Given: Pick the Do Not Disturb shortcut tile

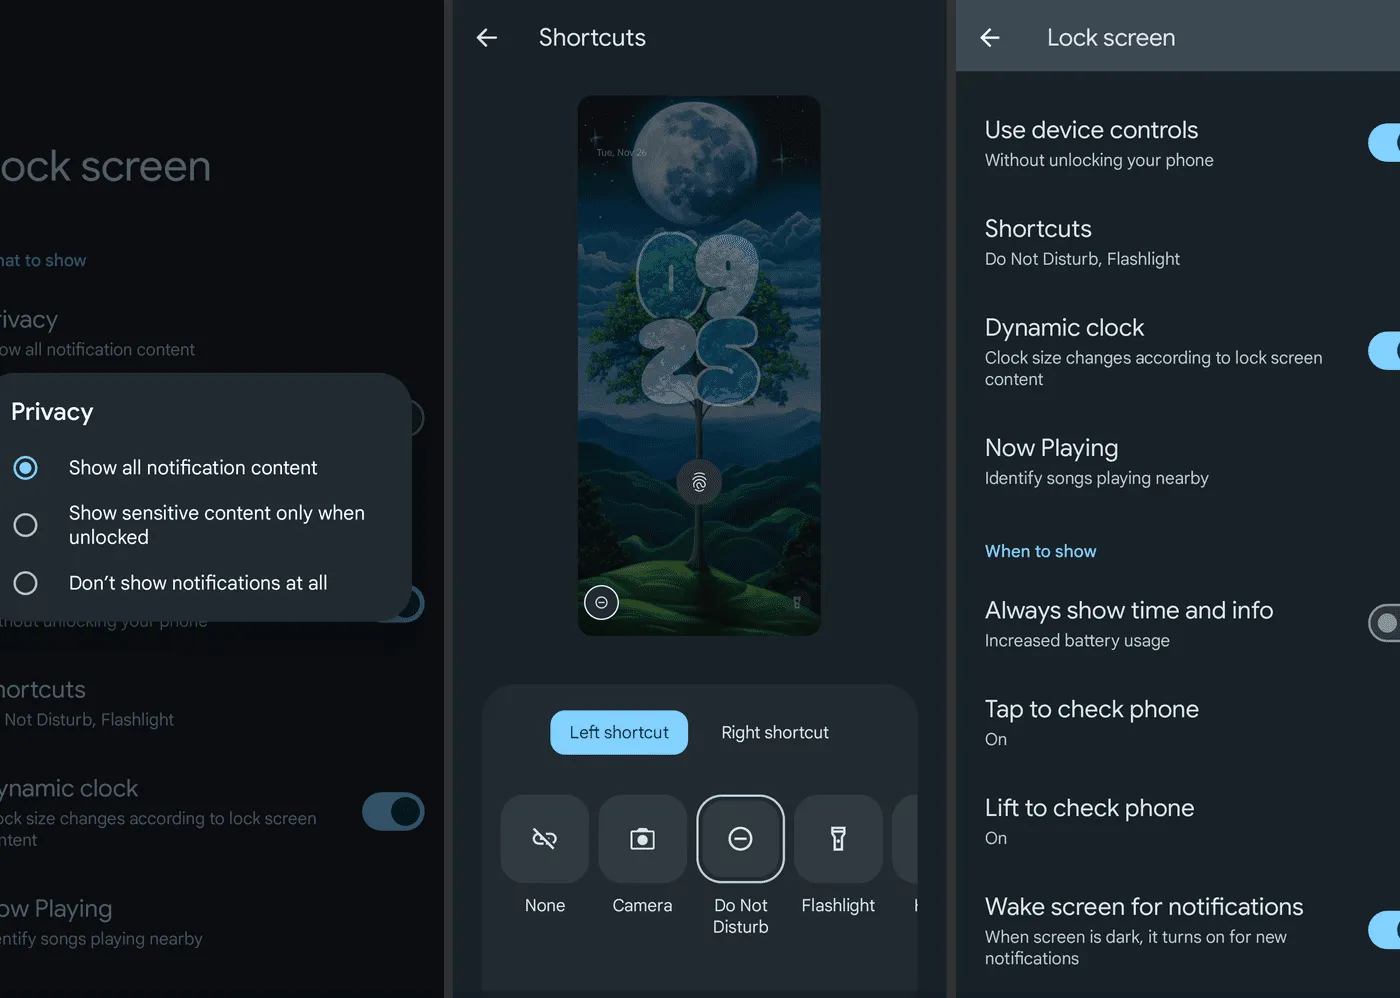Looking at the screenshot, I should pos(740,839).
